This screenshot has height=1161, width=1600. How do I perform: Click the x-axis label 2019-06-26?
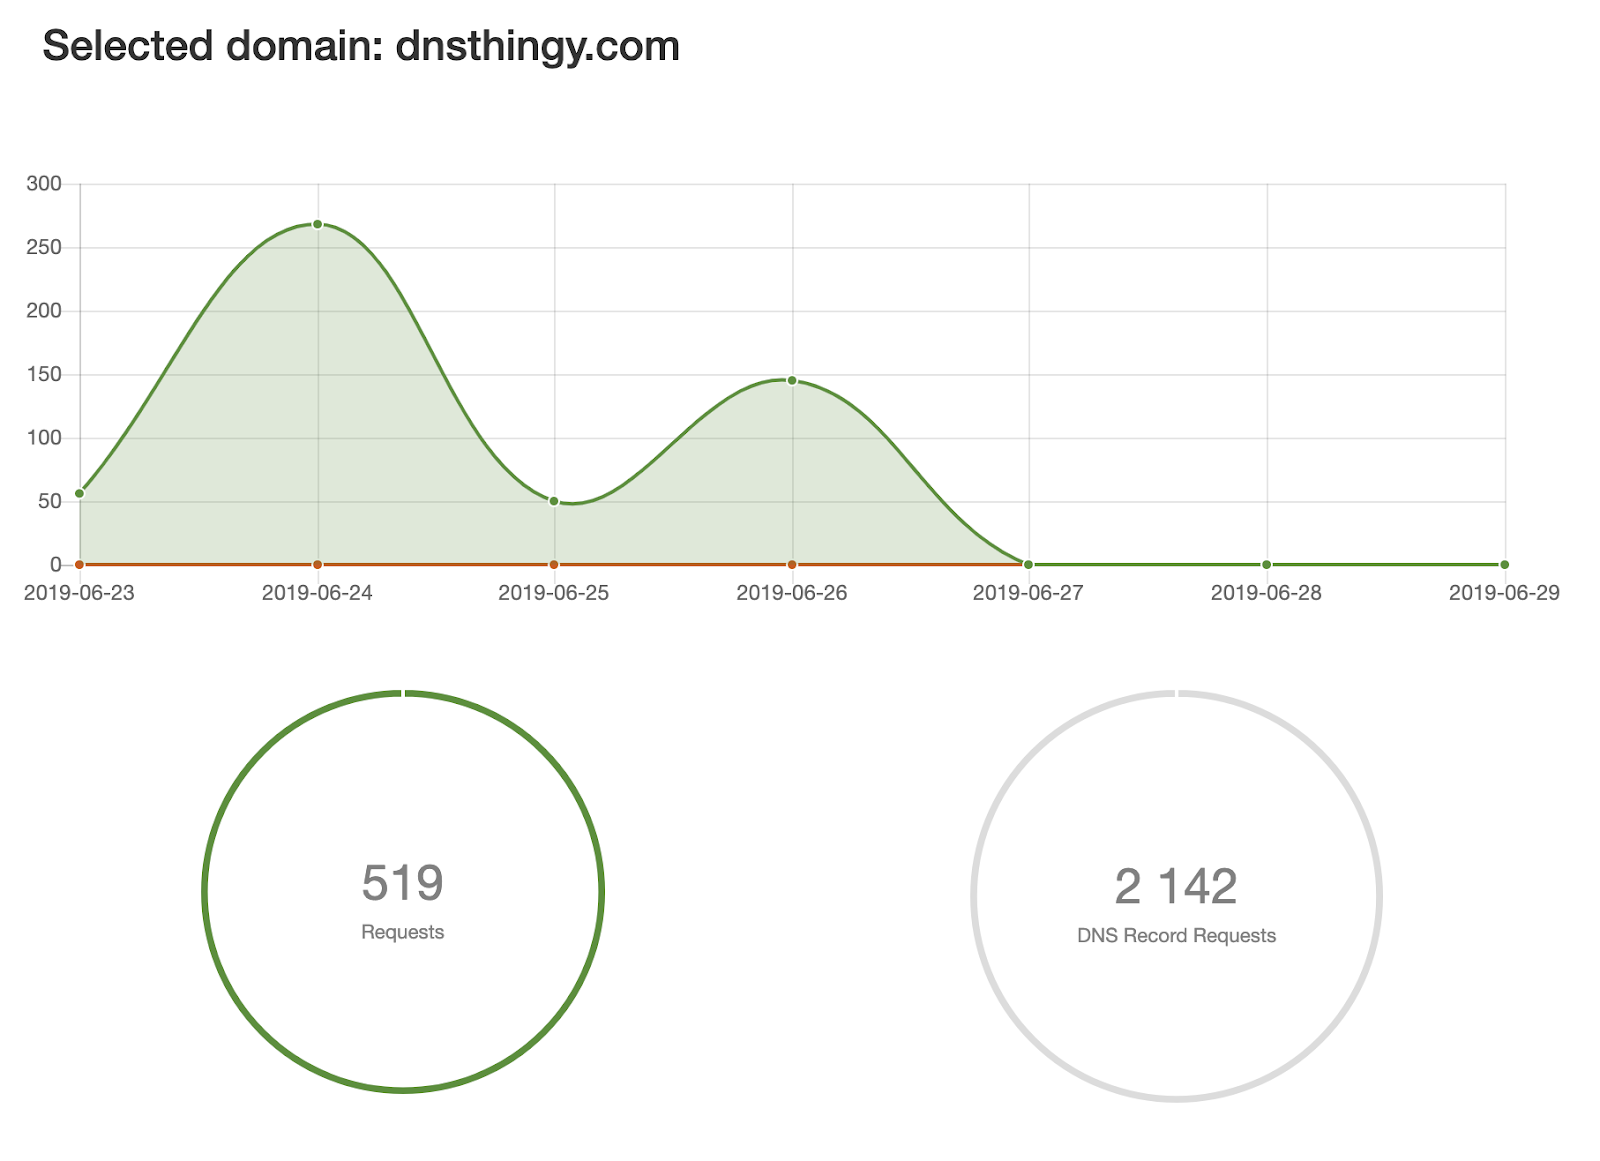click(x=792, y=593)
